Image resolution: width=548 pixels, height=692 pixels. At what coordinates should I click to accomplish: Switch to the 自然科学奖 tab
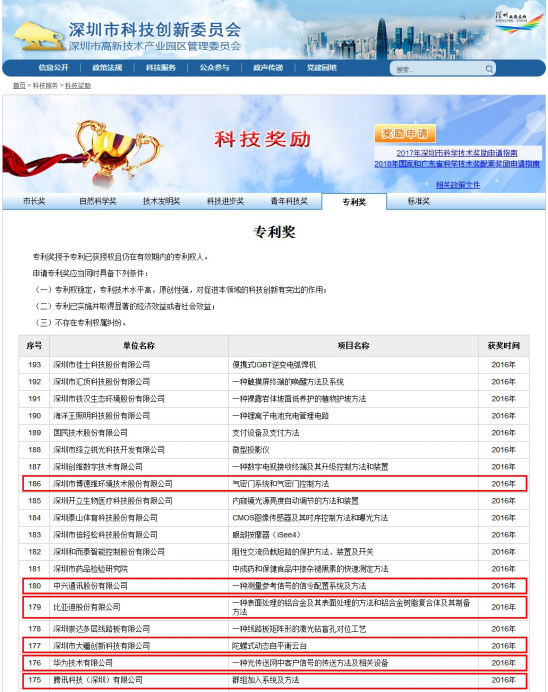[98, 201]
